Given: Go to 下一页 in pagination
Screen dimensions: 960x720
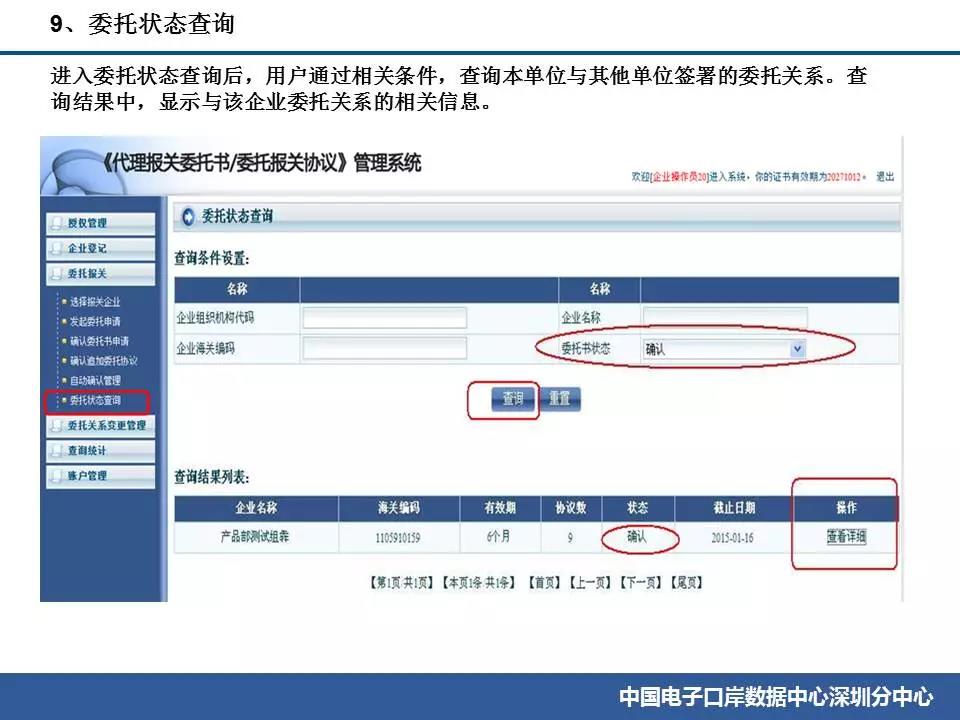Looking at the screenshot, I should [641, 582].
